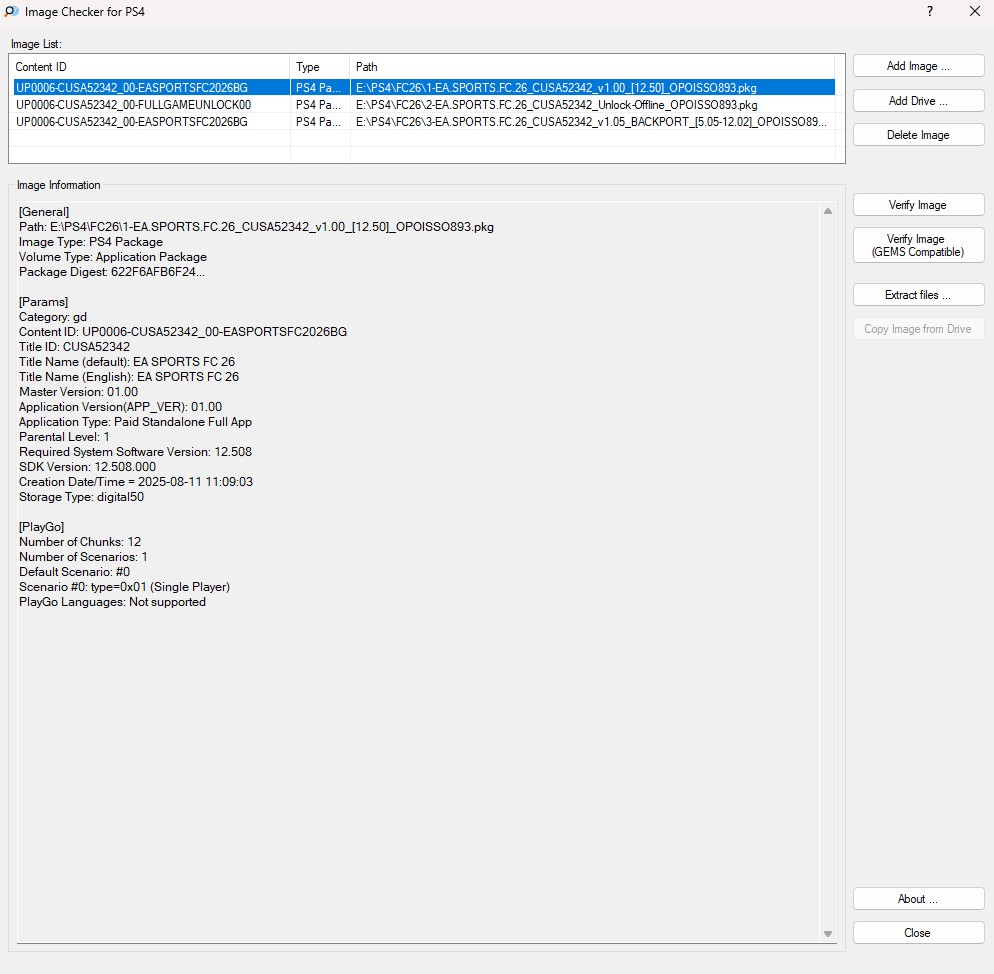Viewport: 994px width, 974px height.
Task: Open the About dialog
Action: (x=918, y=899)
